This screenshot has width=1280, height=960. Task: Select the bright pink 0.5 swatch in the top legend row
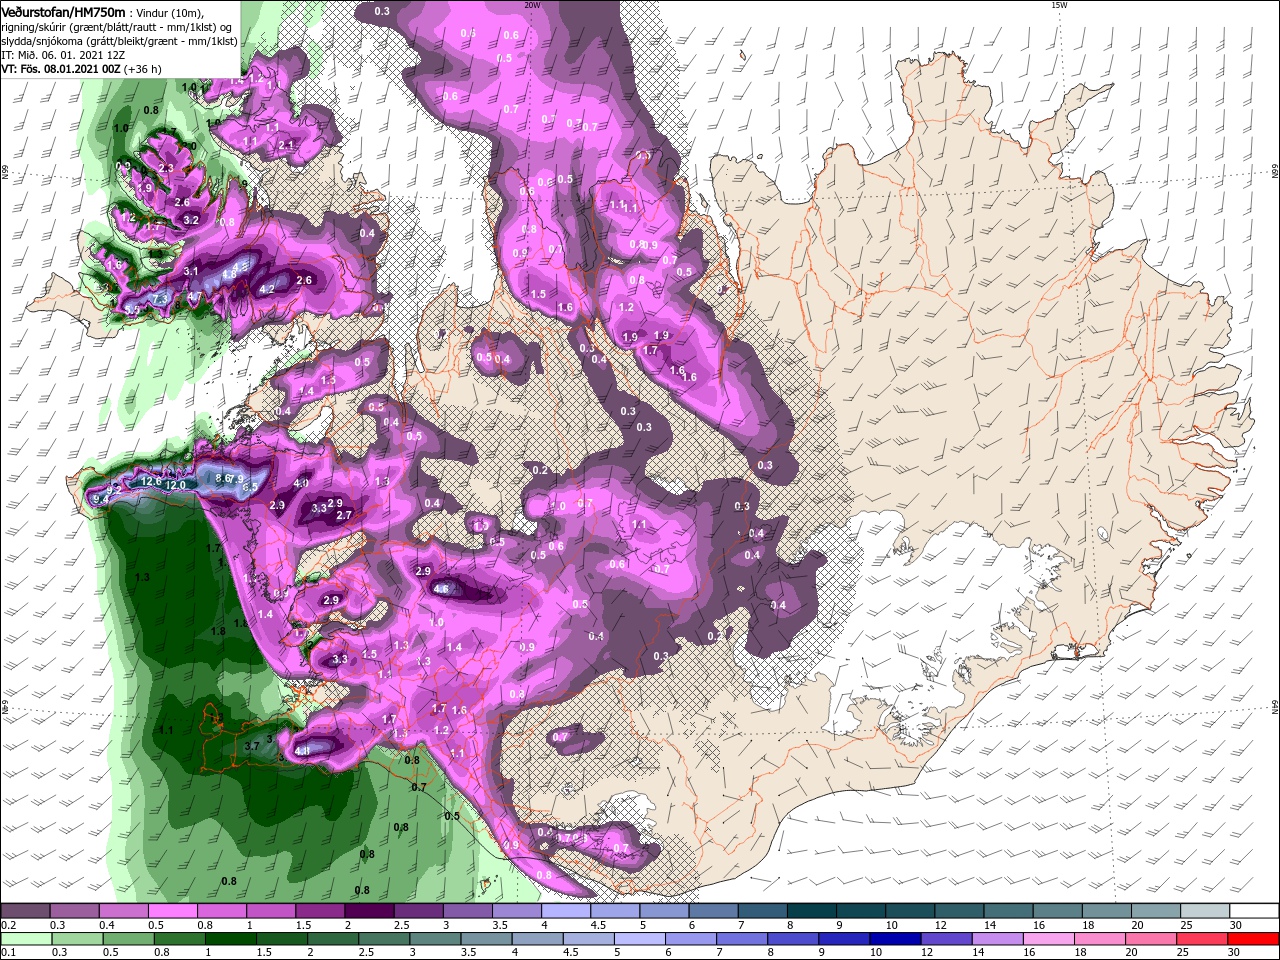pyautogui.click(x=172, y=911)
